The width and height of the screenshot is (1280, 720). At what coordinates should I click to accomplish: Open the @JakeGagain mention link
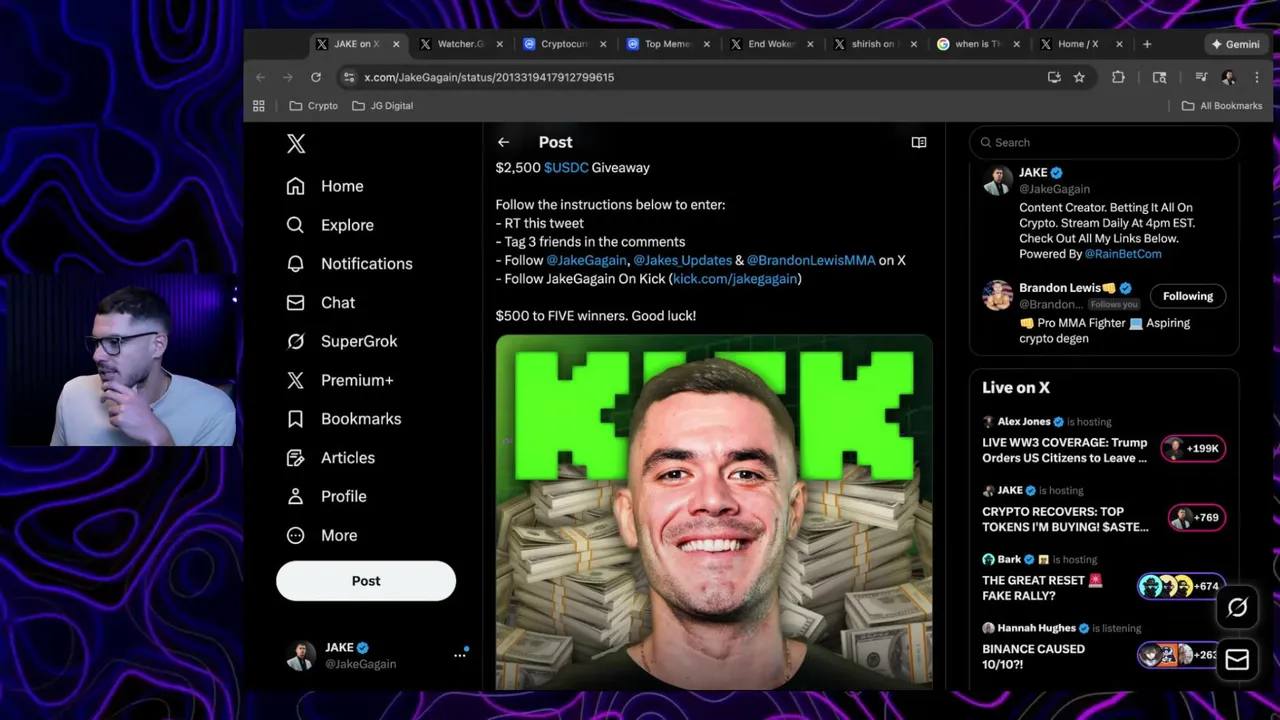(x=586, y=260)
